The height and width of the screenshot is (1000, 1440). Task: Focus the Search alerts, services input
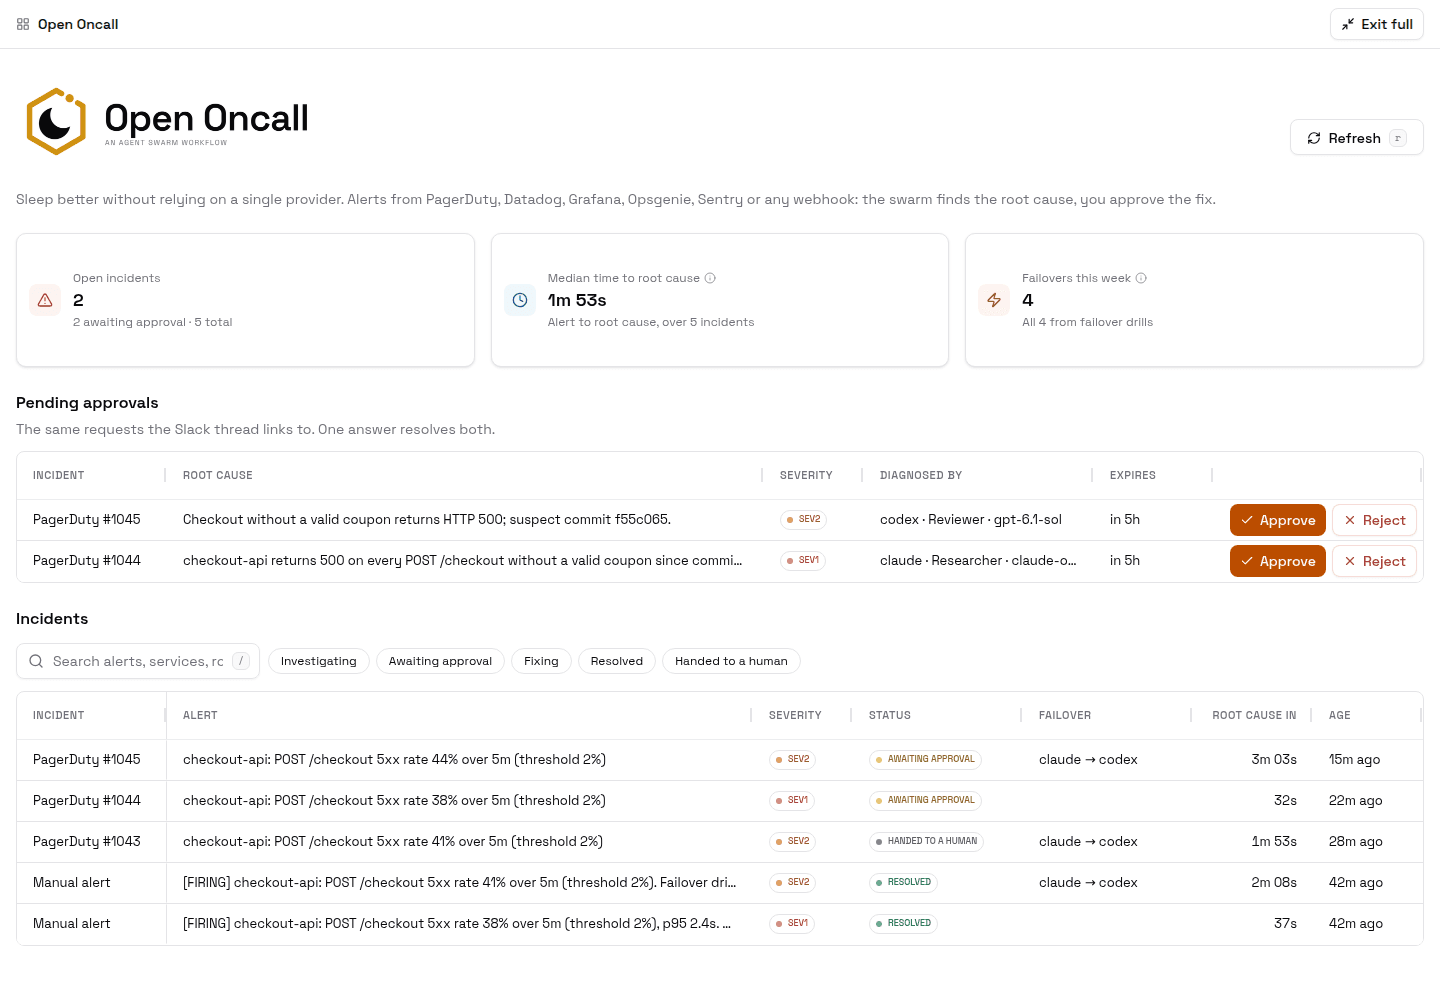coord(138,661)
